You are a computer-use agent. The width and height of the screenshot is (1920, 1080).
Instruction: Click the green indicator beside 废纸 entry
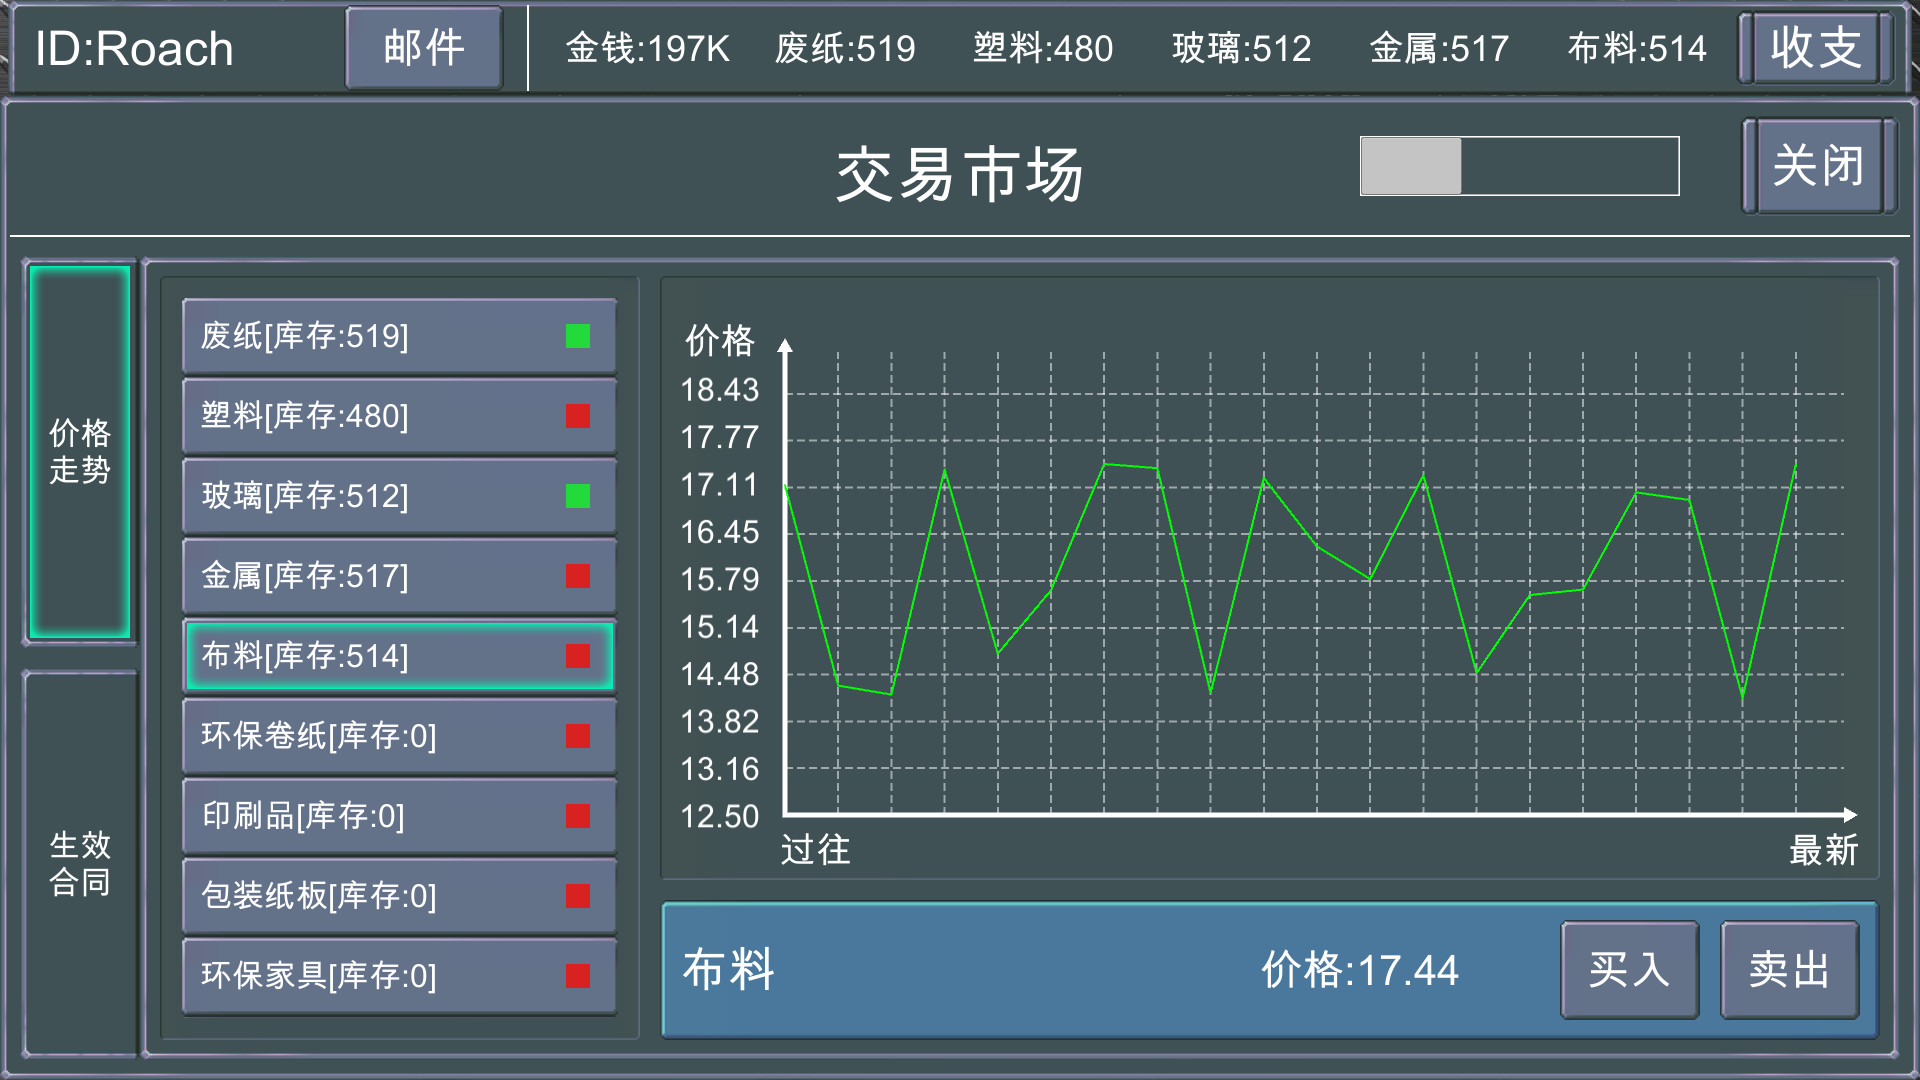578,337
